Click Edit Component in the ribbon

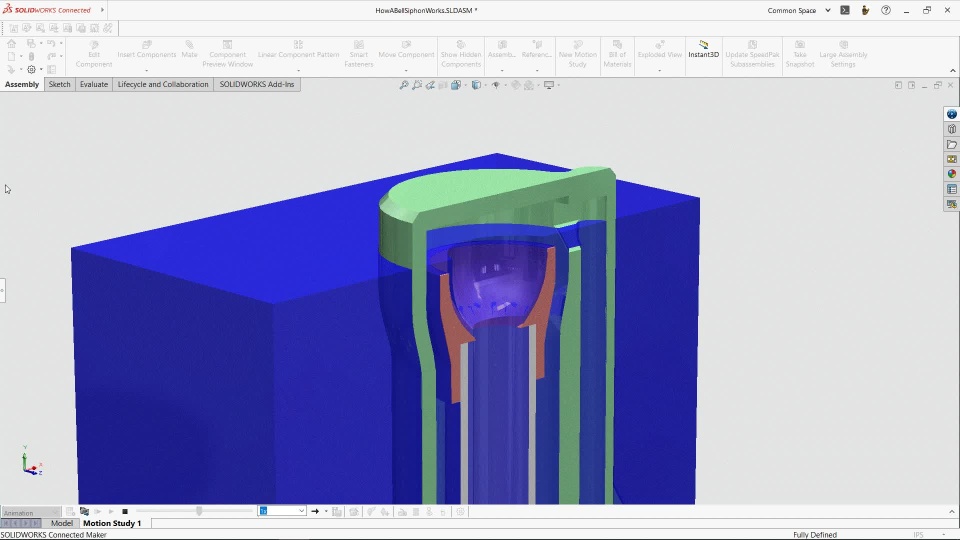pos(94,54)
